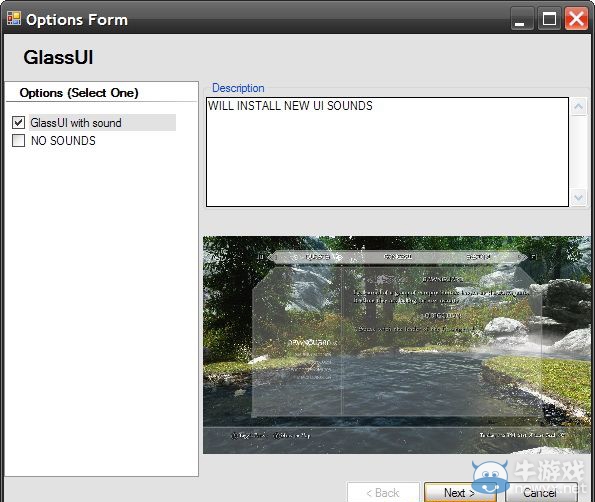The width and height of the screenshot is (595, 502).
Task: Click inside the Description text box
Action: tap(387, 152)
